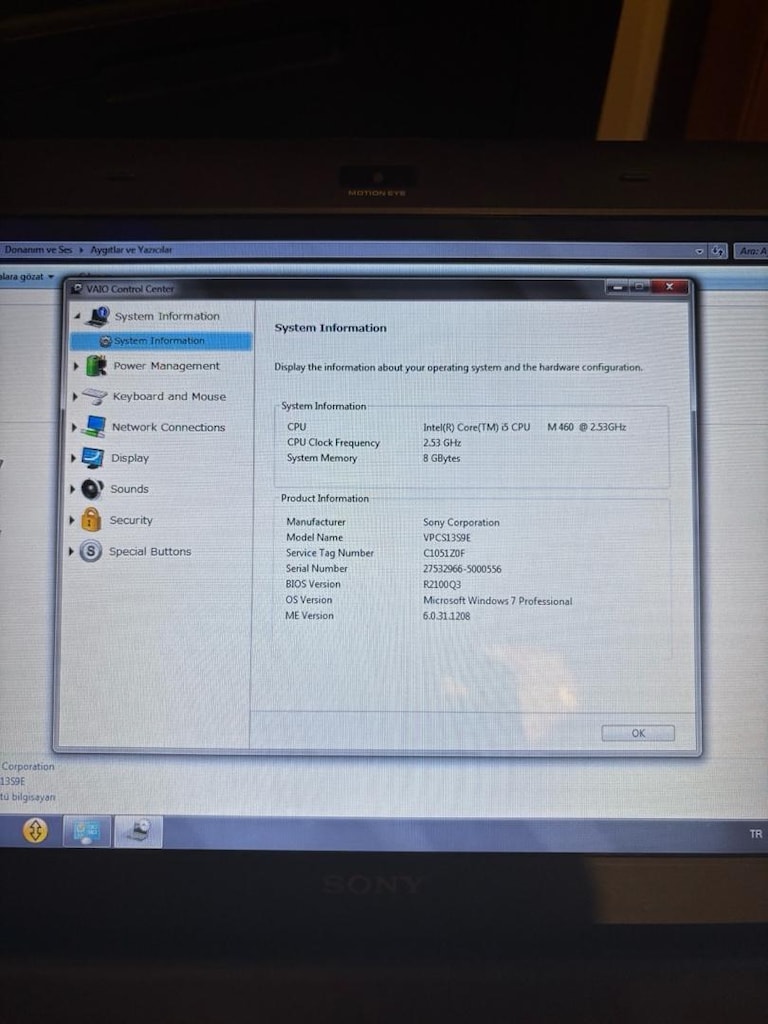Click the Display monitor icon

(93, 458)
